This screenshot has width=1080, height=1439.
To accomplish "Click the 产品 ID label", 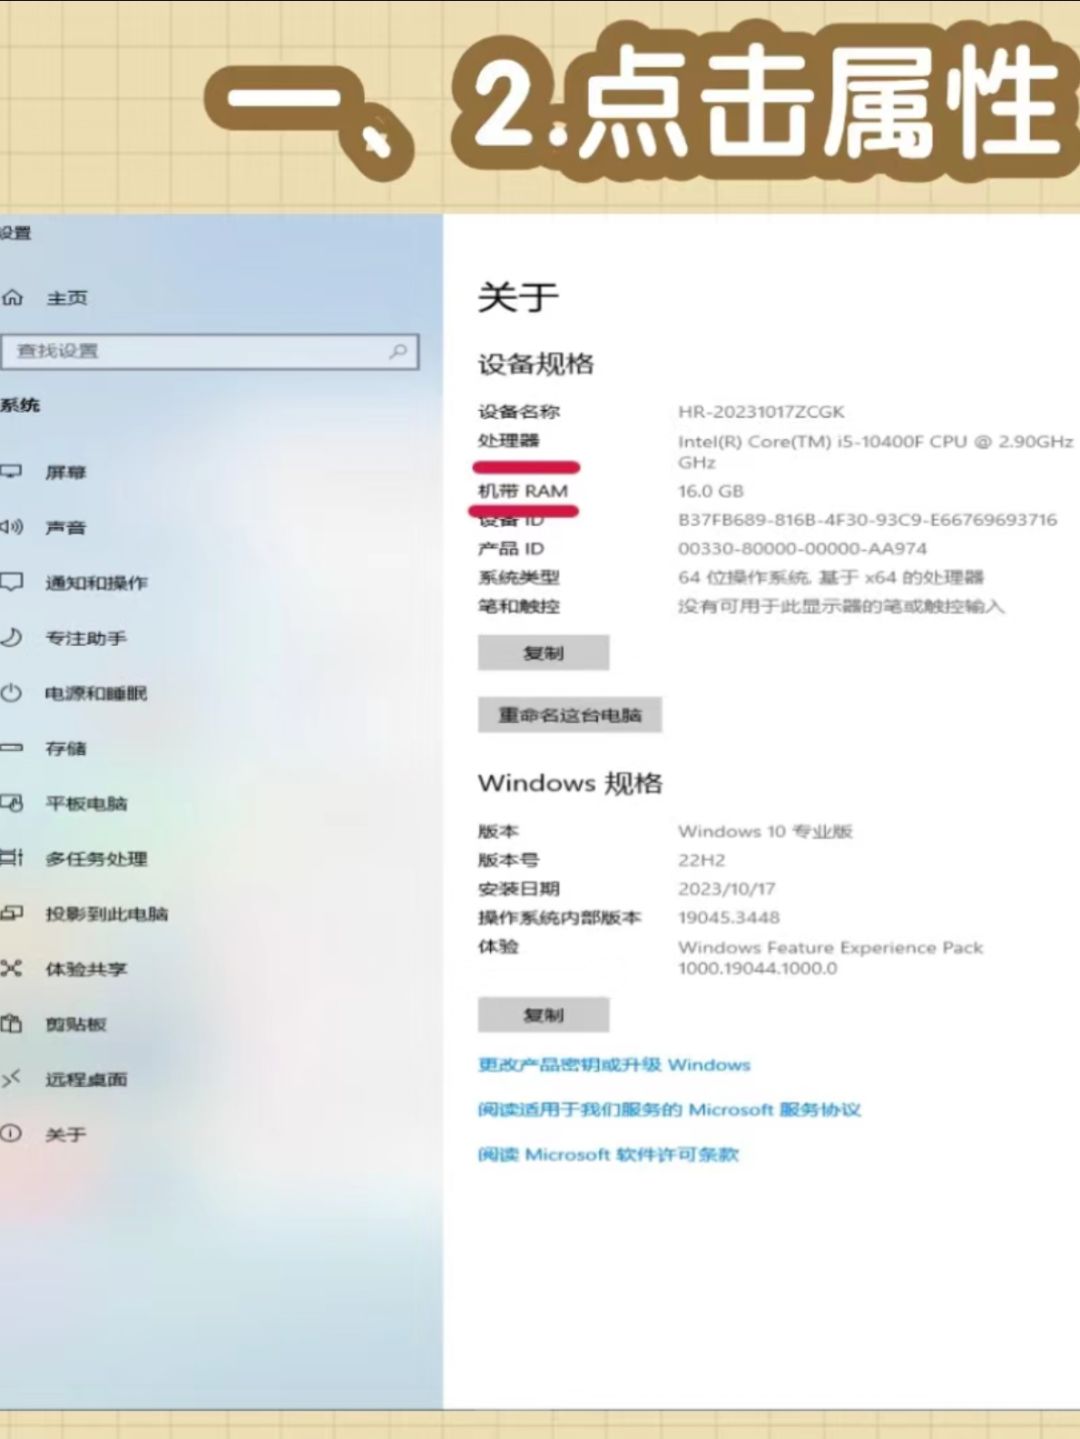I will coord(511,549).
